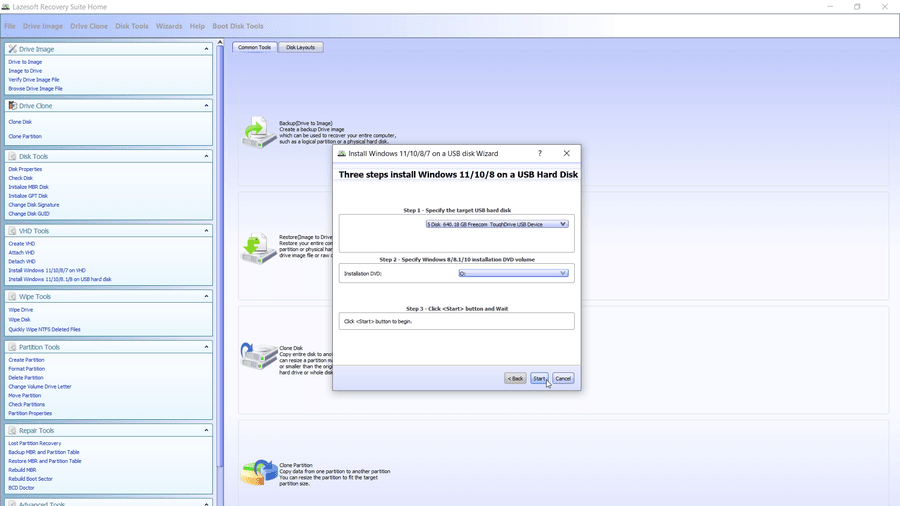
Task: Click the Clone Disk drive icon
Action: point(259,356)
